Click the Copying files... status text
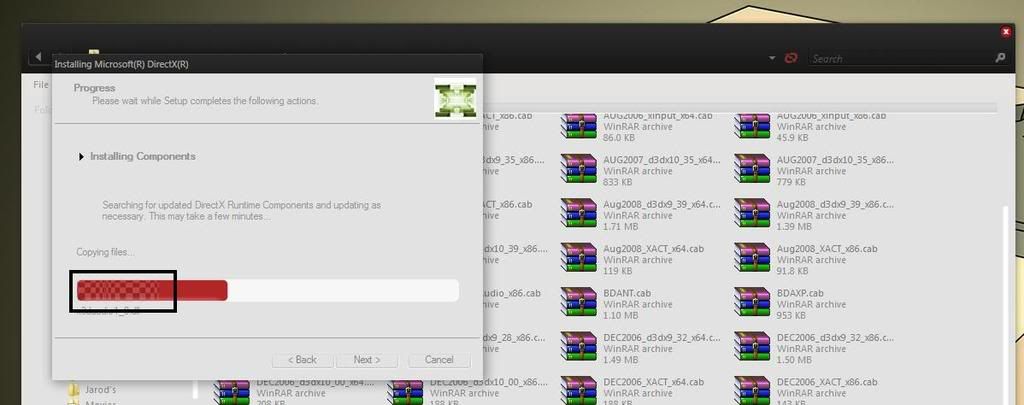 (106, 252)
